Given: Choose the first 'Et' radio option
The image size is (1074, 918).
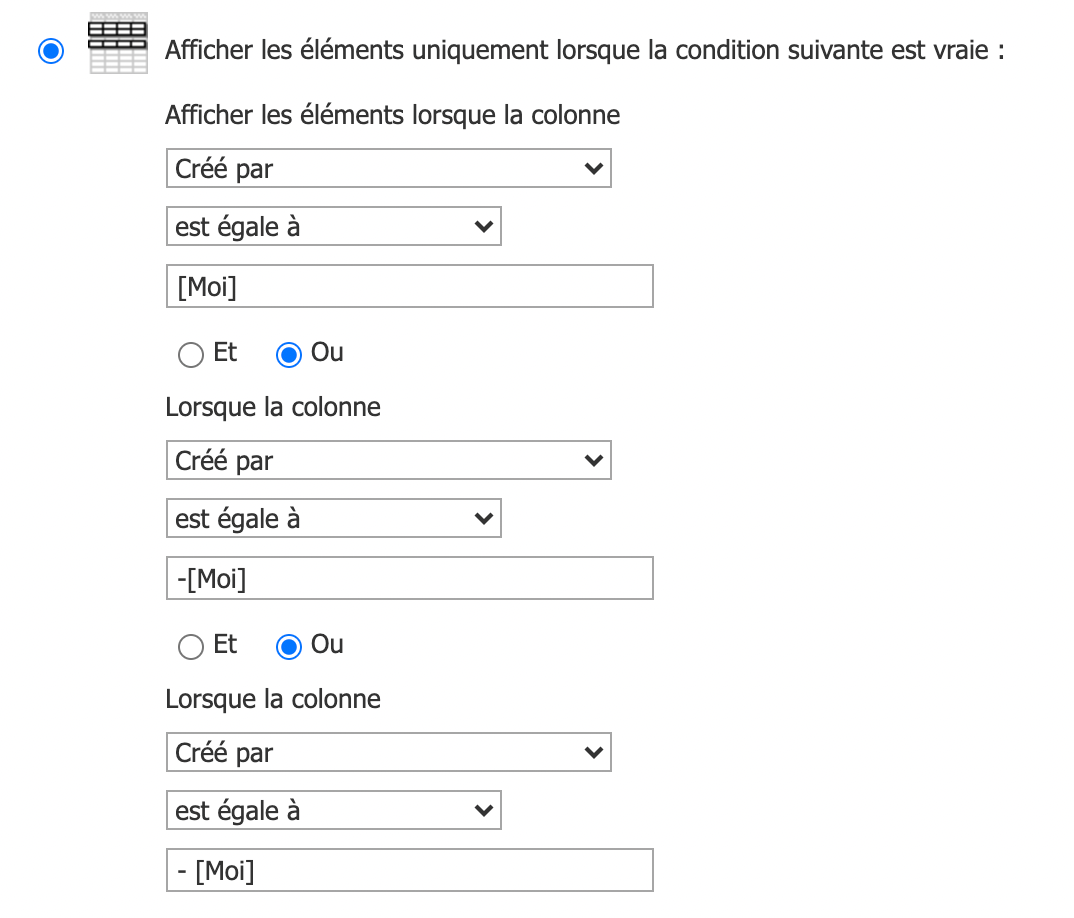Looking at the screenshot, I should coord(190,355).
